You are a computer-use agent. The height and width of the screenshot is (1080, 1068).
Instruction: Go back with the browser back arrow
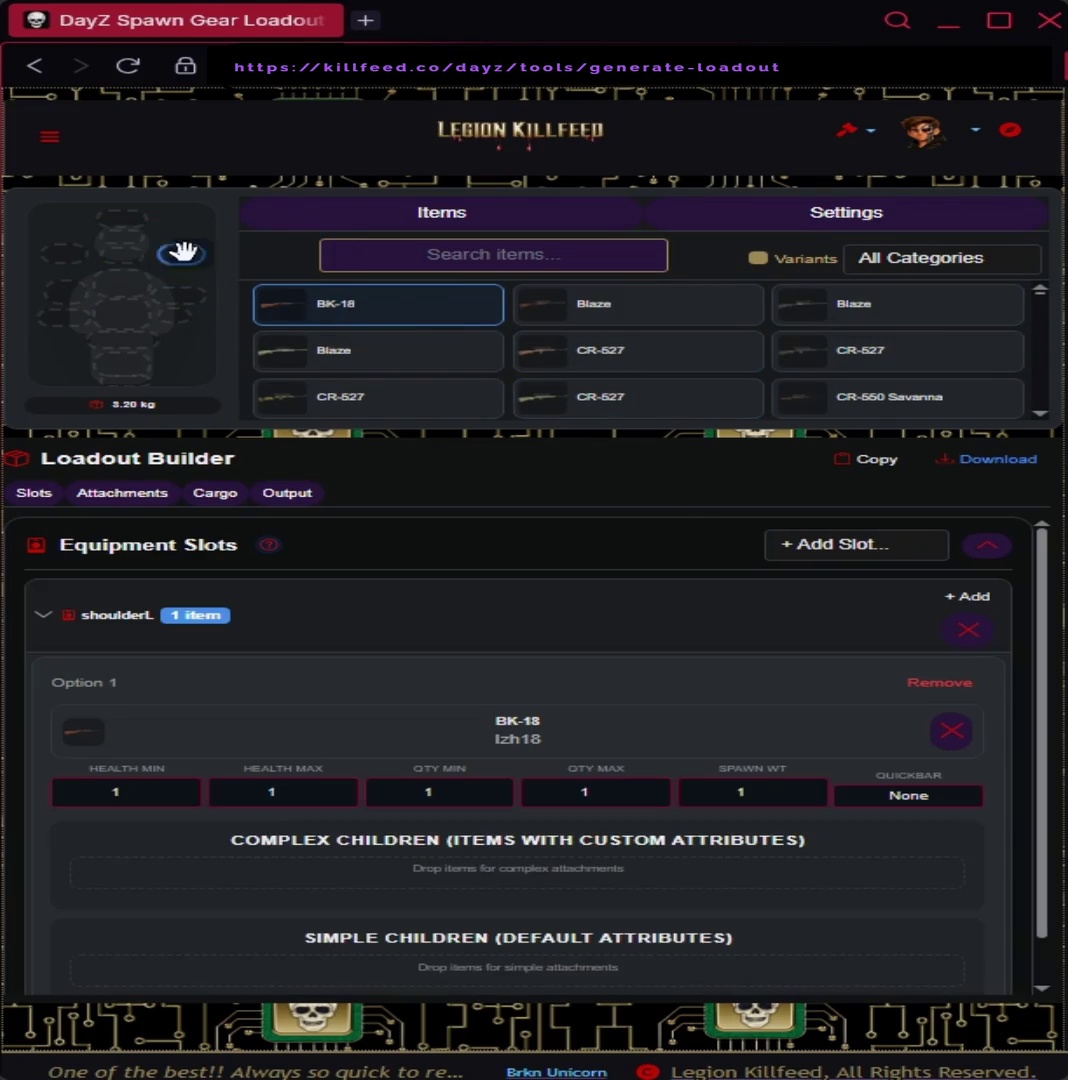click(x=34, y=66)
